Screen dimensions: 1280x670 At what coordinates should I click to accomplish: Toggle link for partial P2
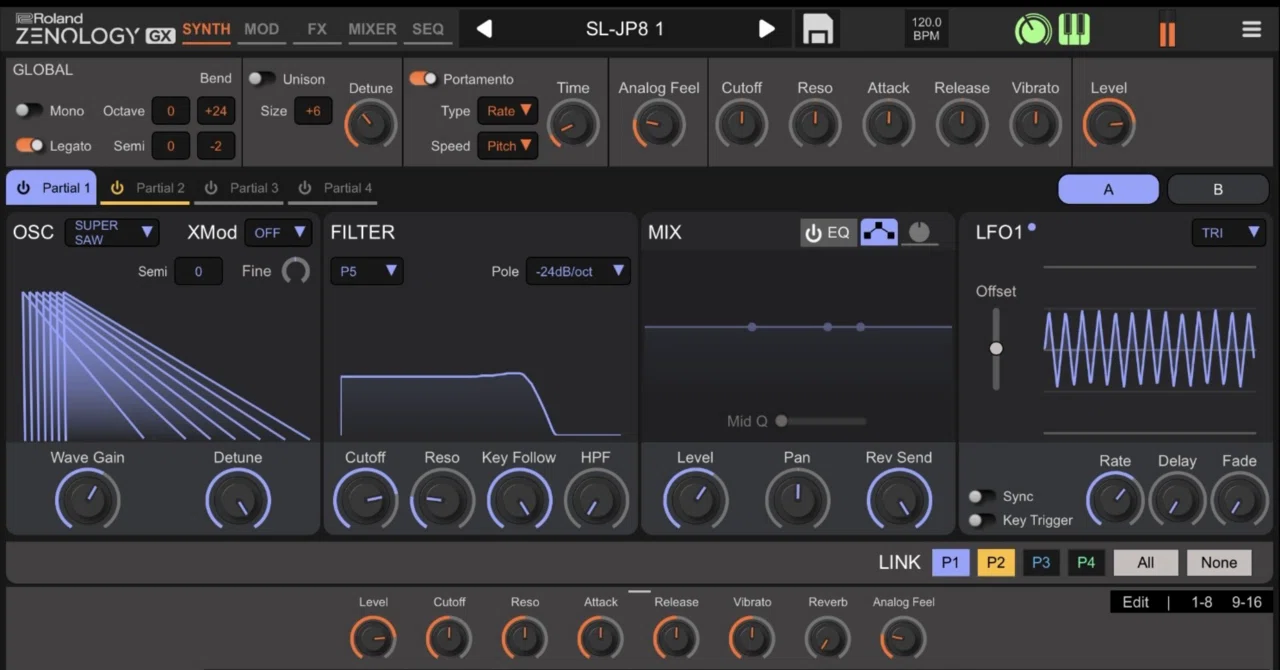(x=996, y=562)
